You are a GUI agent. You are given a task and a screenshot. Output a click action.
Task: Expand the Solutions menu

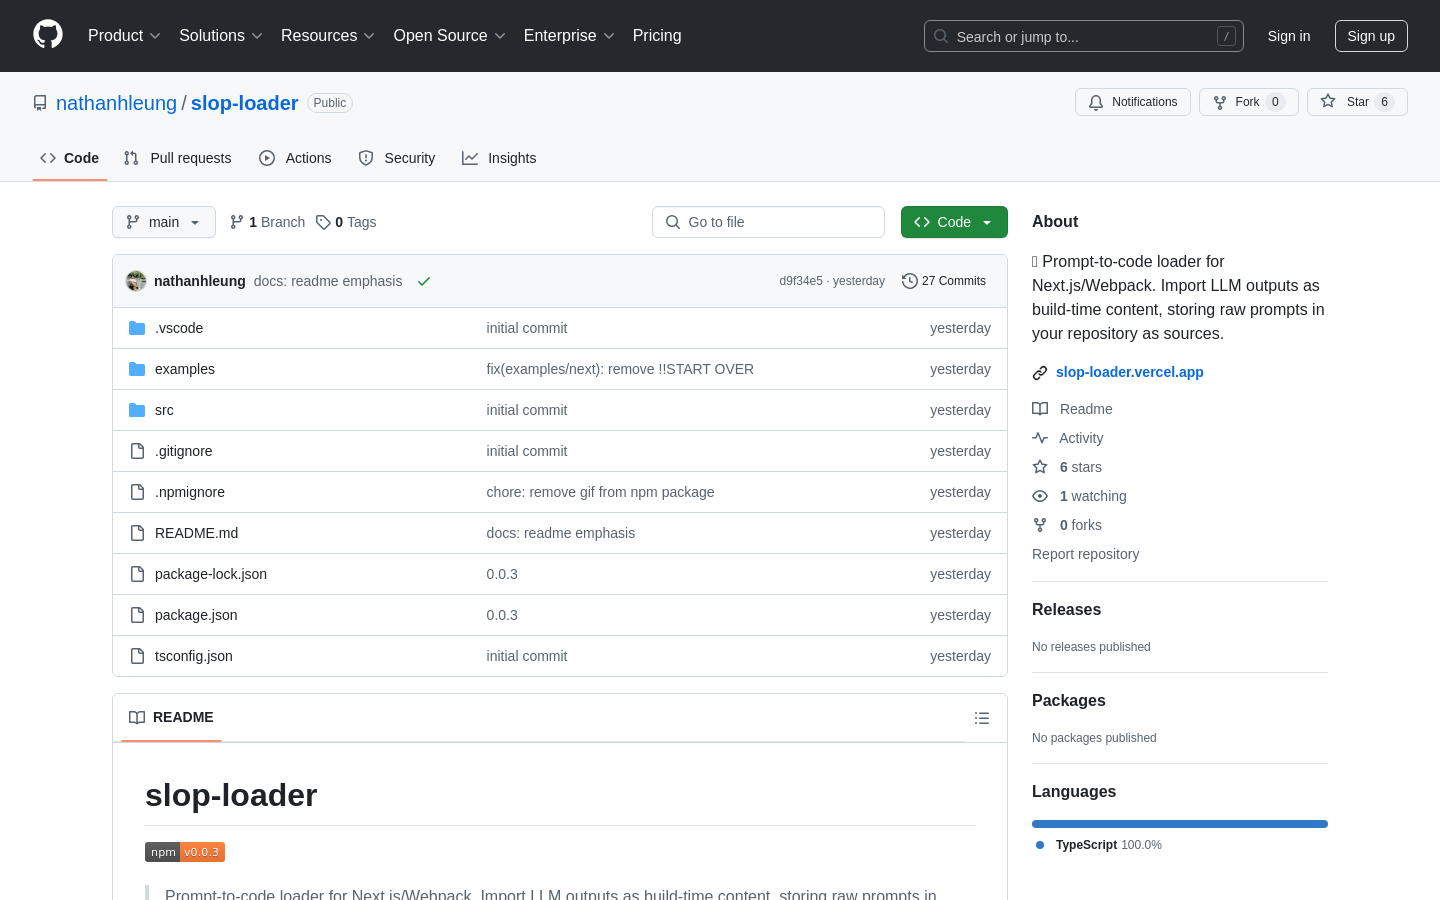[x=221, y=35]
